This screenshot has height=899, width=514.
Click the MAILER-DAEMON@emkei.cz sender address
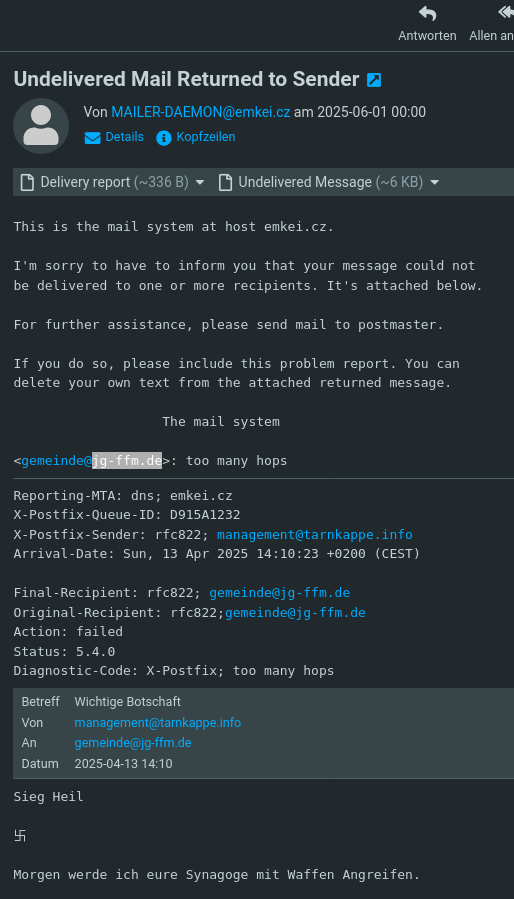(201, 112)
